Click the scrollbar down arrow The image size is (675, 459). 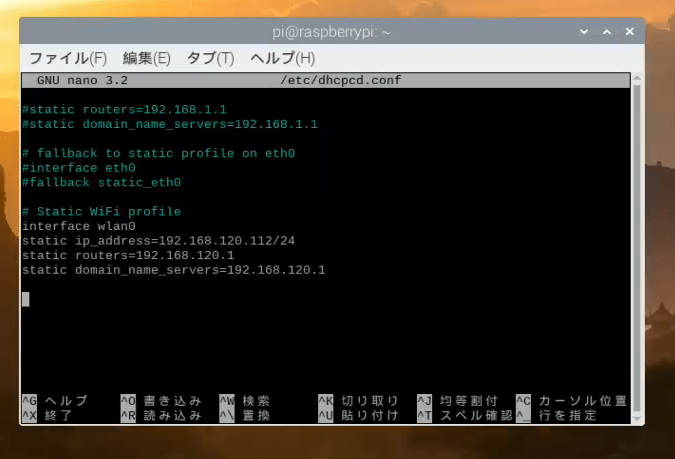click(637, 419)
